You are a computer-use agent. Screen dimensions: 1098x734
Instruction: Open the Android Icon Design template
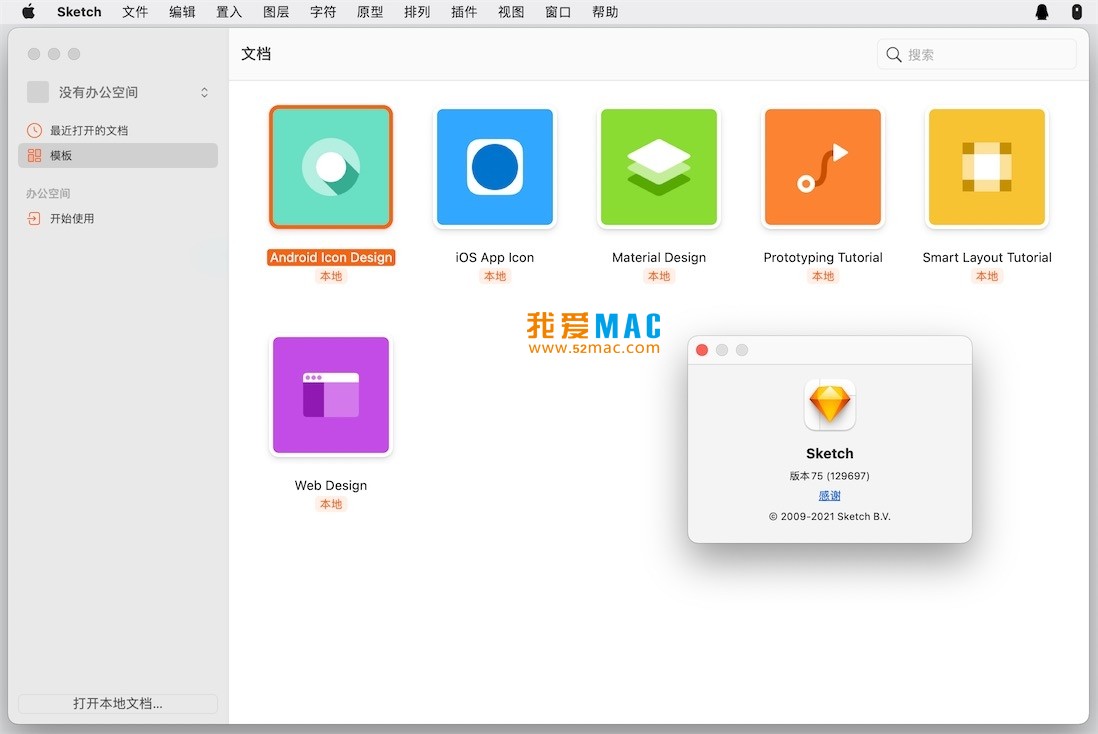point(331,167)
